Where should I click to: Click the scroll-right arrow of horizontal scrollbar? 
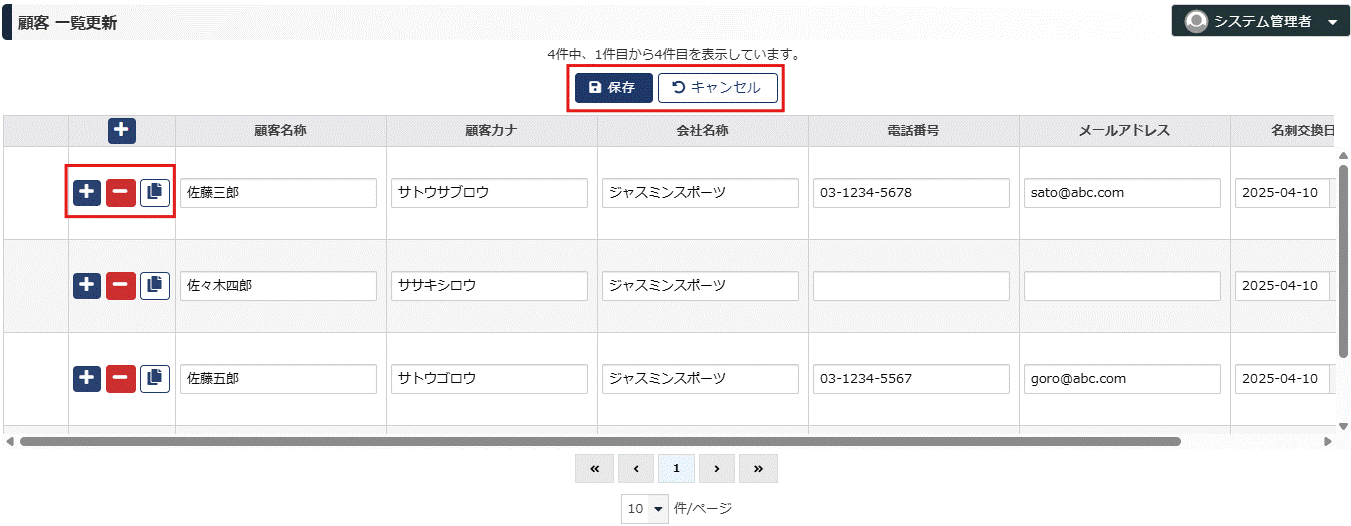(x=1328, y=441)
